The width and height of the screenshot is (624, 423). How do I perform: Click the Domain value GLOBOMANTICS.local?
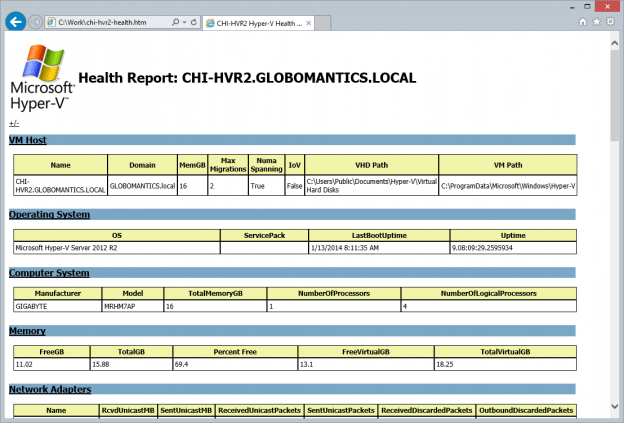coord(142,186)
